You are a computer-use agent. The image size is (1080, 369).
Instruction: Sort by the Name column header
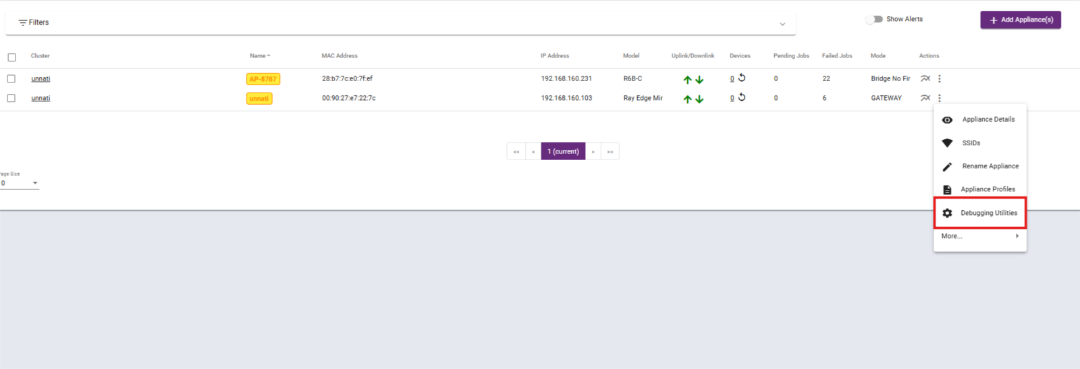[x=260, y=56]
